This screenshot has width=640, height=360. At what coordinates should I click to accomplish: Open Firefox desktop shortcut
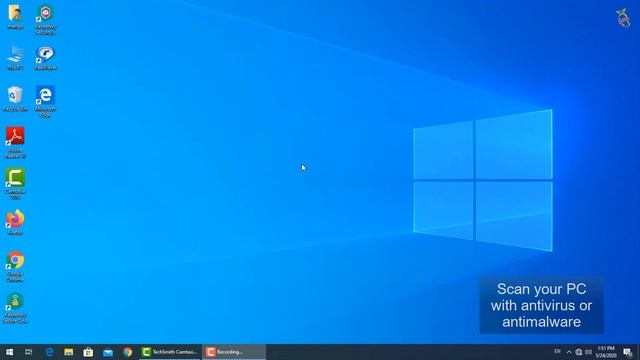[15, 222]
